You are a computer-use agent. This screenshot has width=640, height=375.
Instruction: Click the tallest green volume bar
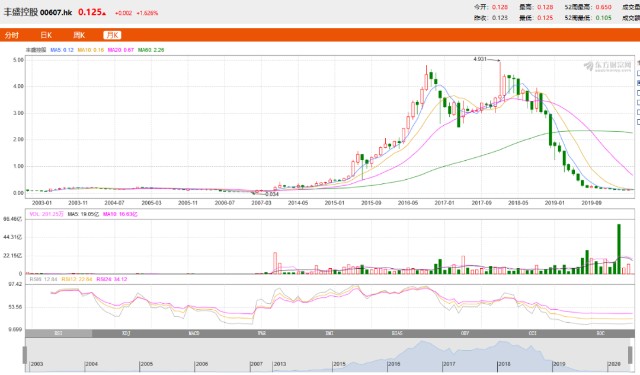click(x=619, y=249)
